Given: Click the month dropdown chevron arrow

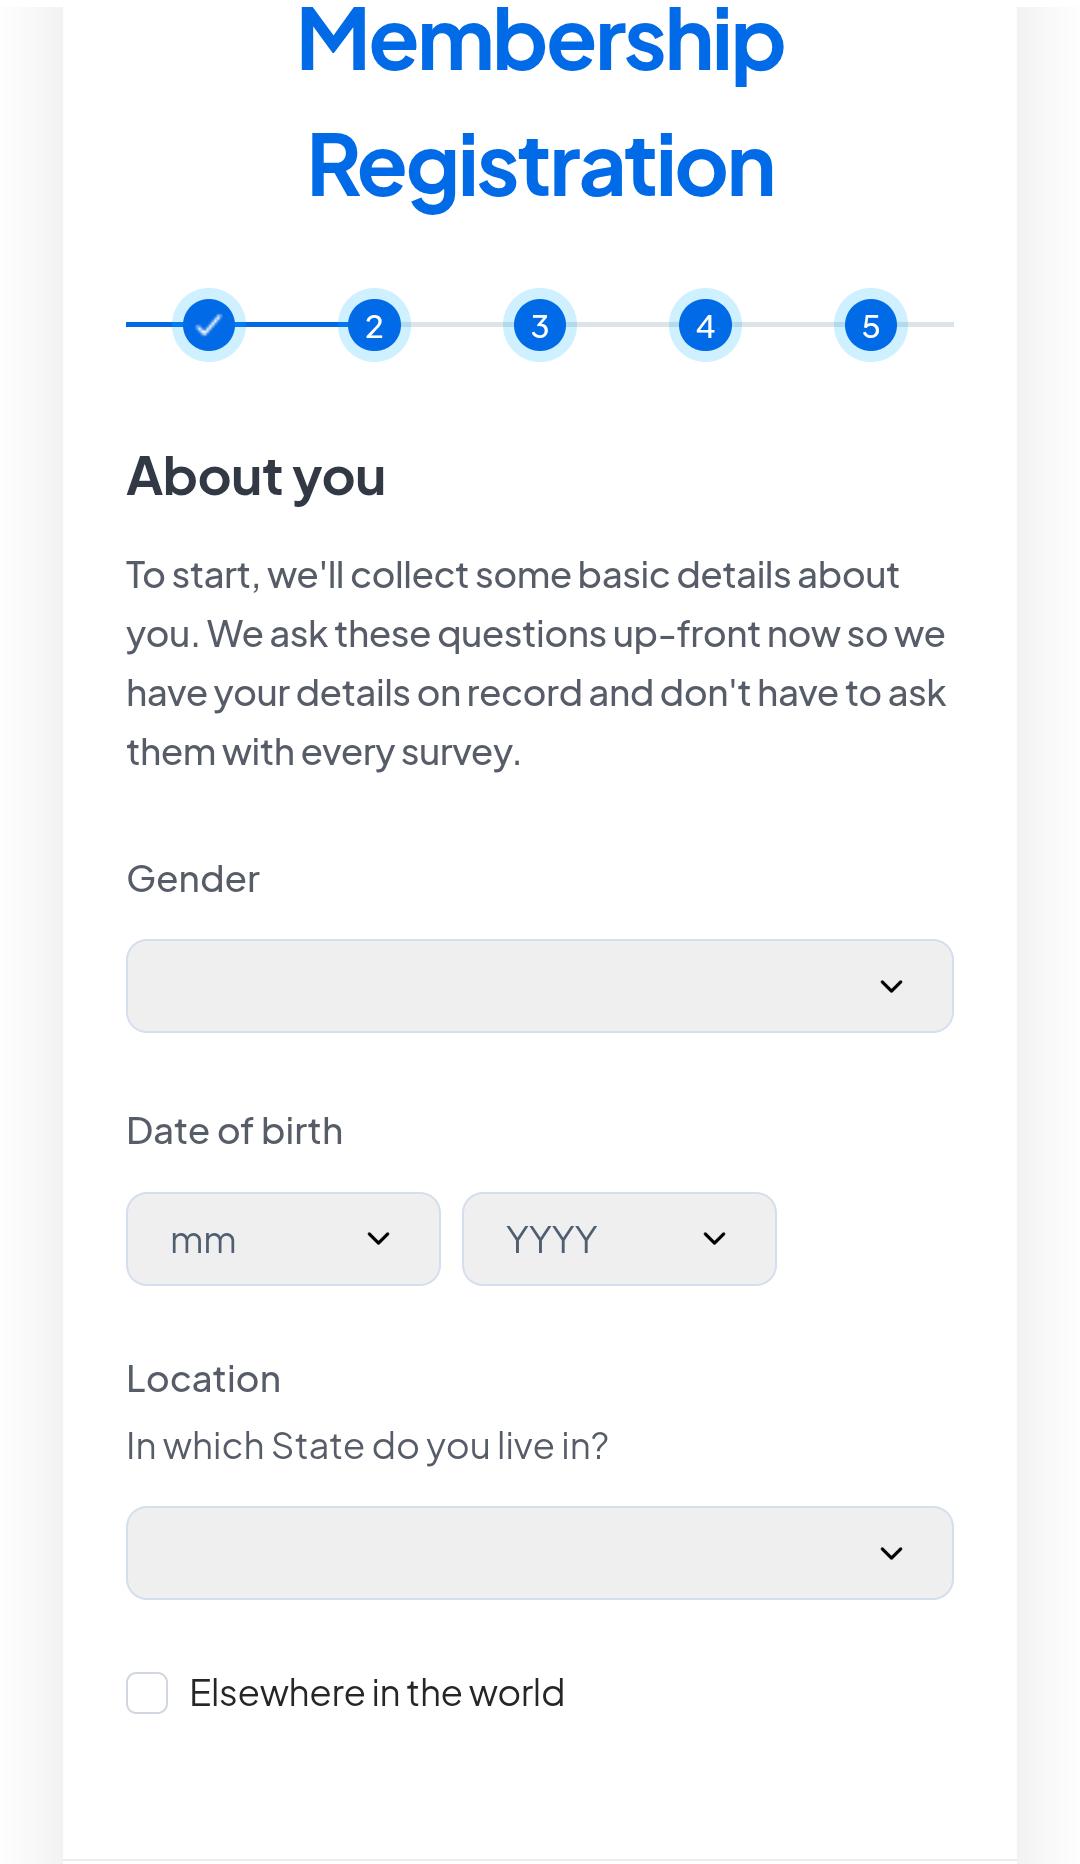Looking at the screenshot, I should pos(379,1239).
